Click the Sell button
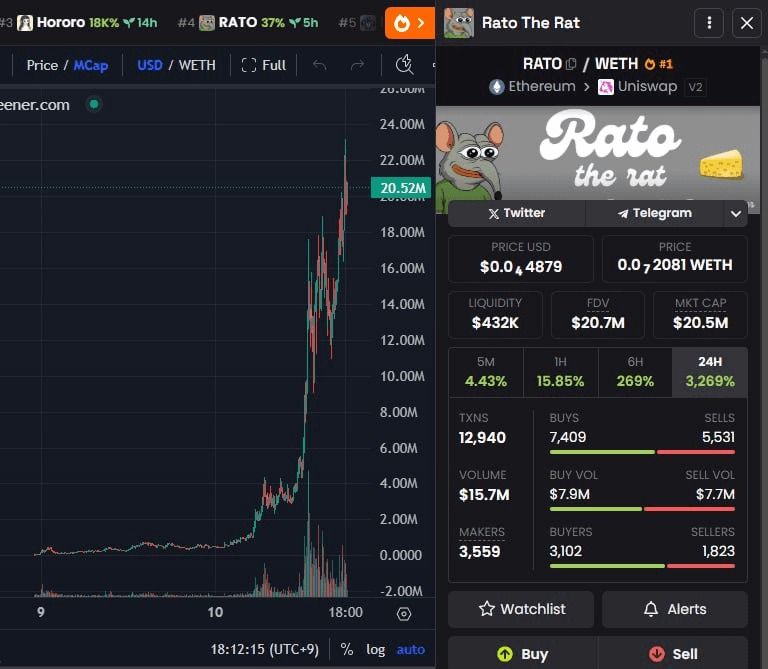 click(673, 654)
